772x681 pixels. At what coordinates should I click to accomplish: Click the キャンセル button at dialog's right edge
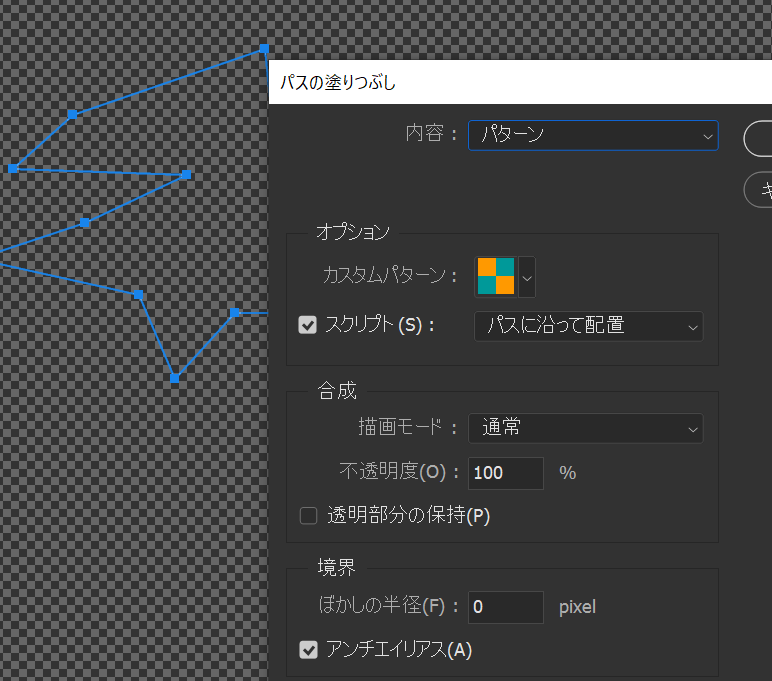click(x=760, y=189)
